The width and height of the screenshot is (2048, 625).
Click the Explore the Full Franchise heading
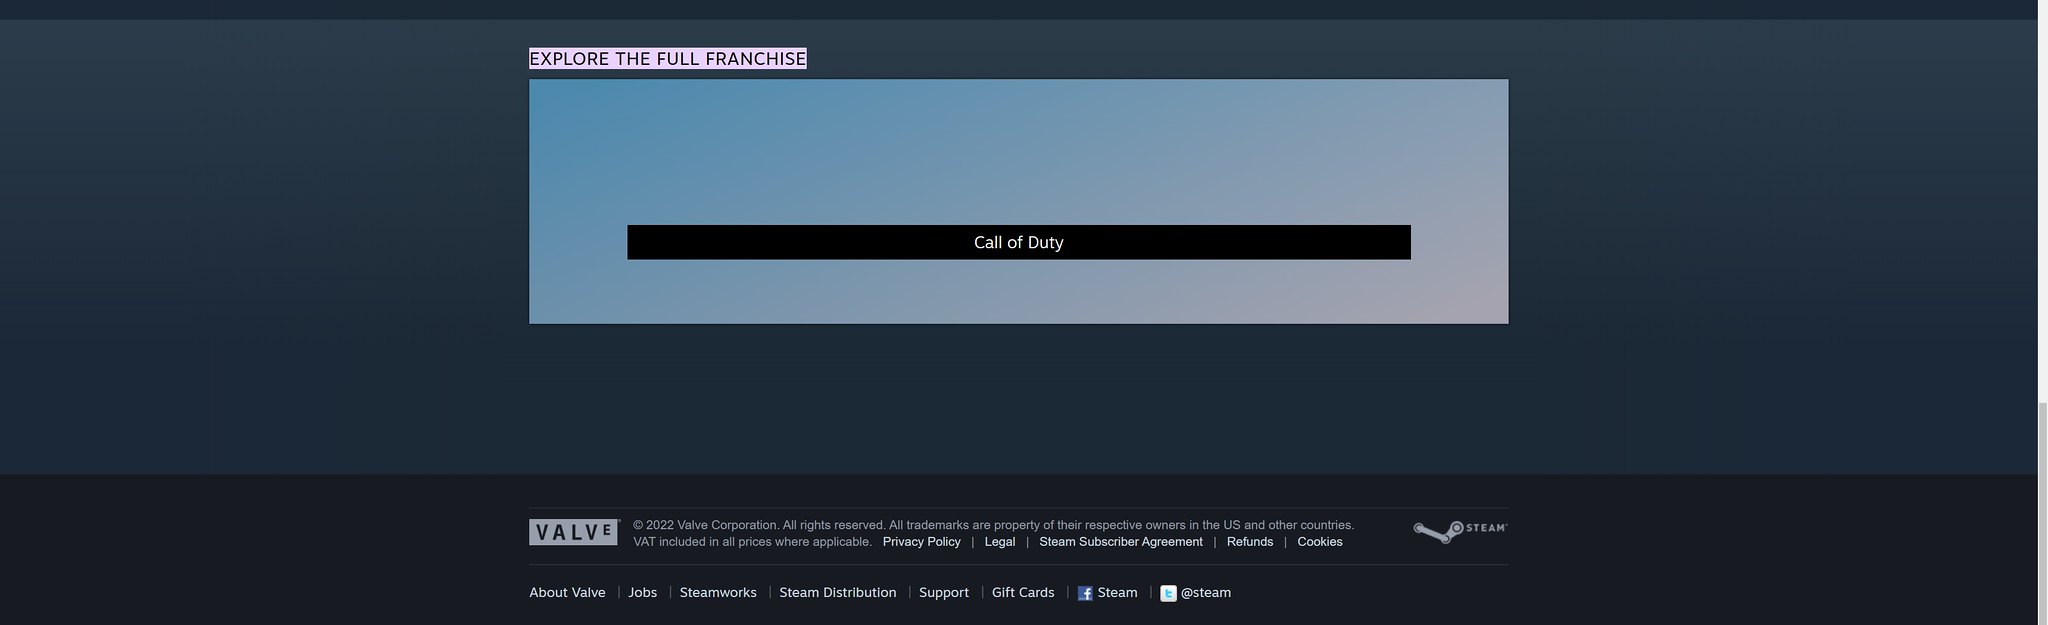coord(667,59)
